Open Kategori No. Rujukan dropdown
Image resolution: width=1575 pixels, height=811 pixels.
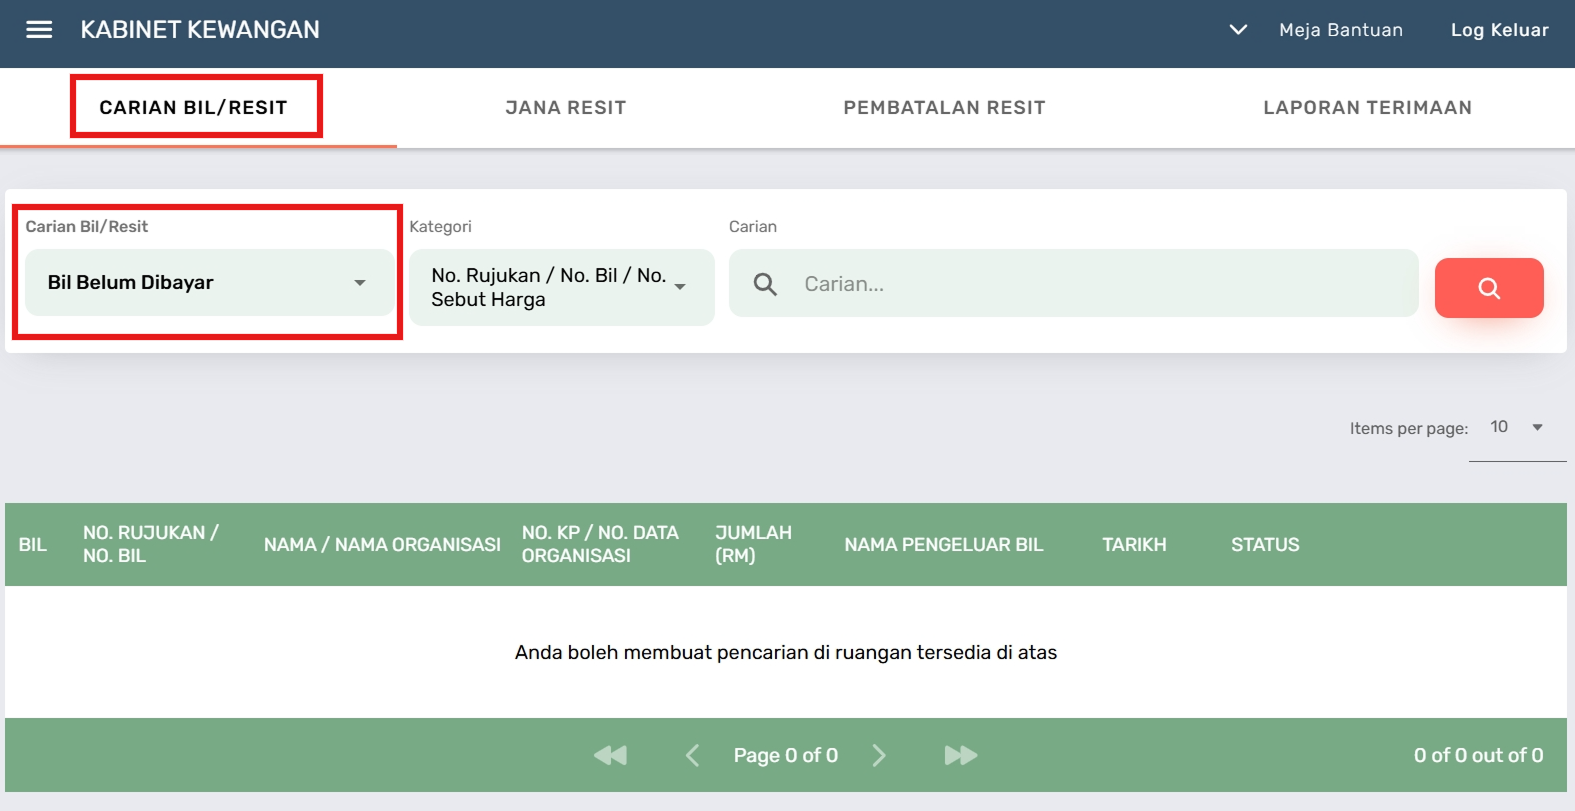(562, 287)
